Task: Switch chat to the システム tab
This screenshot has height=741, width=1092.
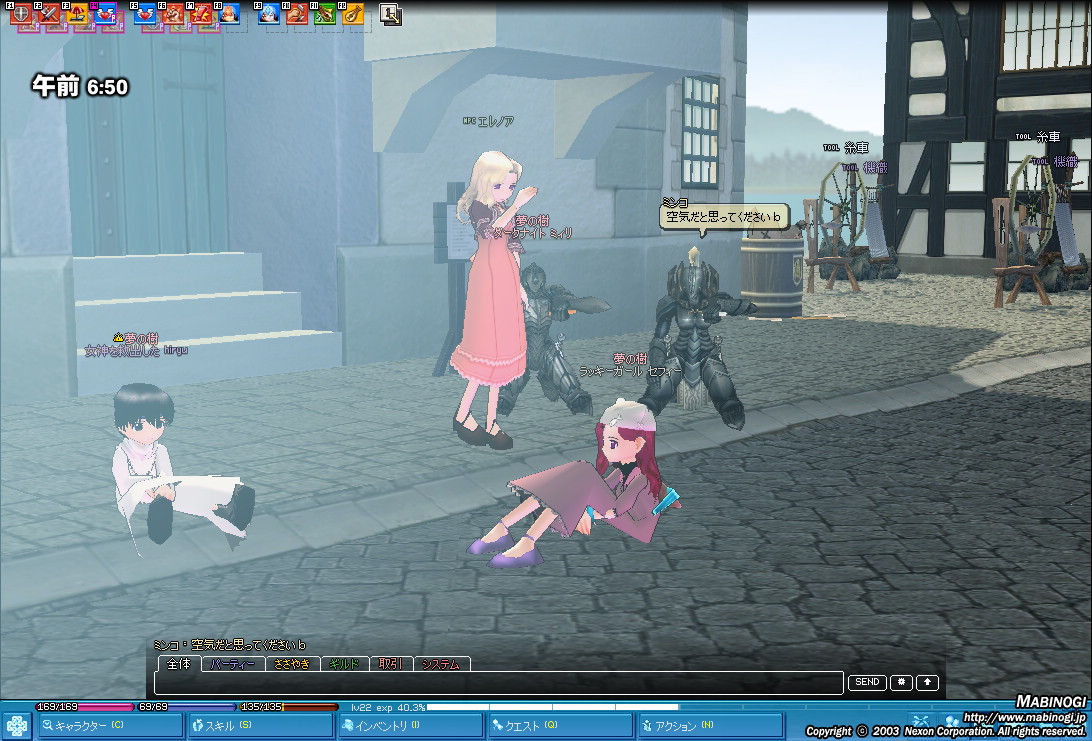Action: point(442,664)
